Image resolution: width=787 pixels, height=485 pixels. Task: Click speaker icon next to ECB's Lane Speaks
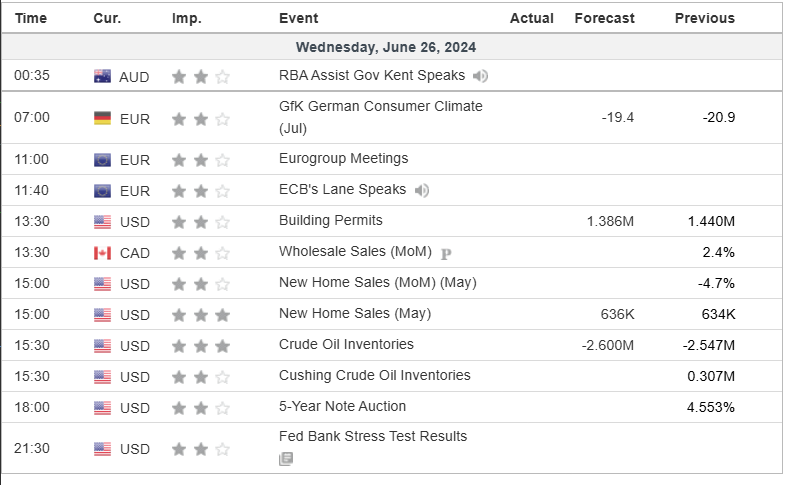[x=422, y=190]
